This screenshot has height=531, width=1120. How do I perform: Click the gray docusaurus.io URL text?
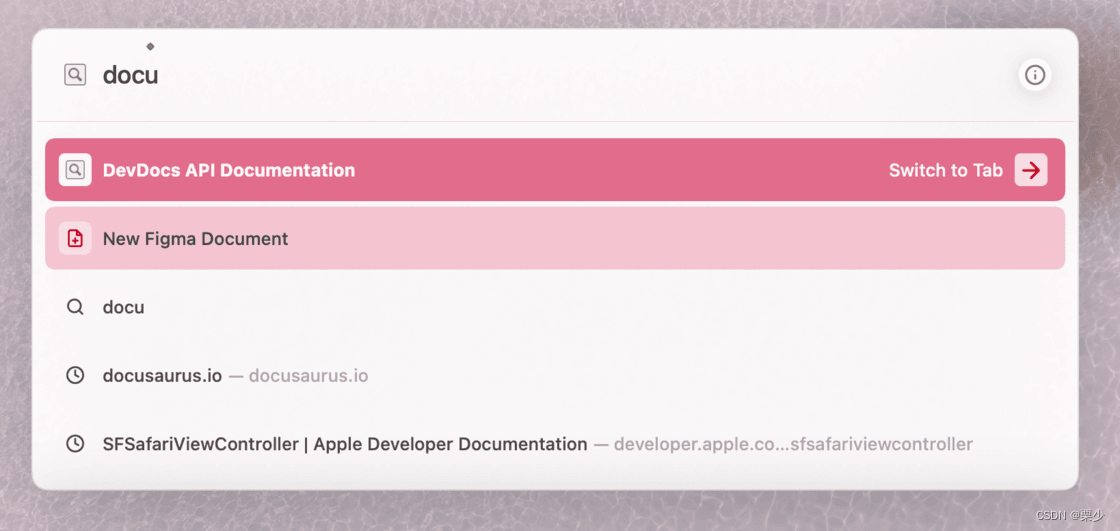click(x=309, y=375)
